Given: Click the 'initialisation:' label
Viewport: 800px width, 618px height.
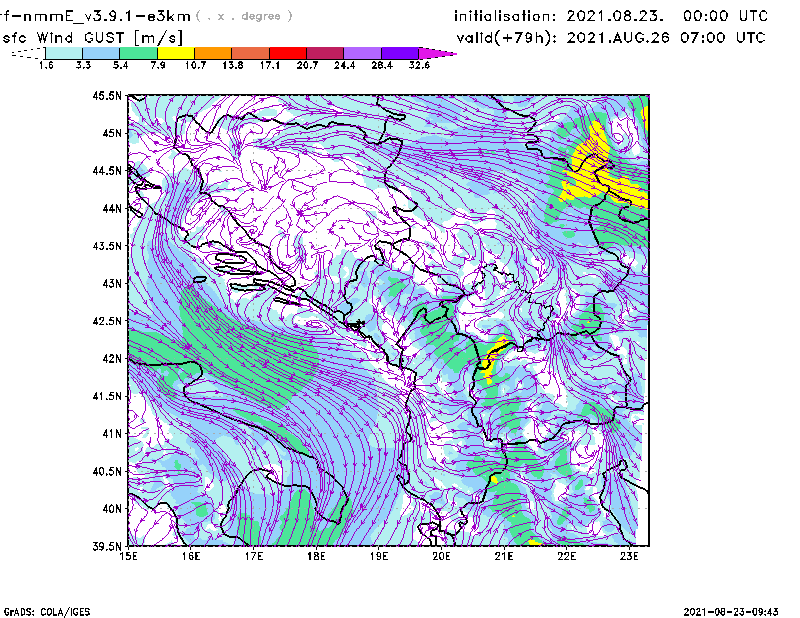Looking at the screenshot, I should 505,16.
